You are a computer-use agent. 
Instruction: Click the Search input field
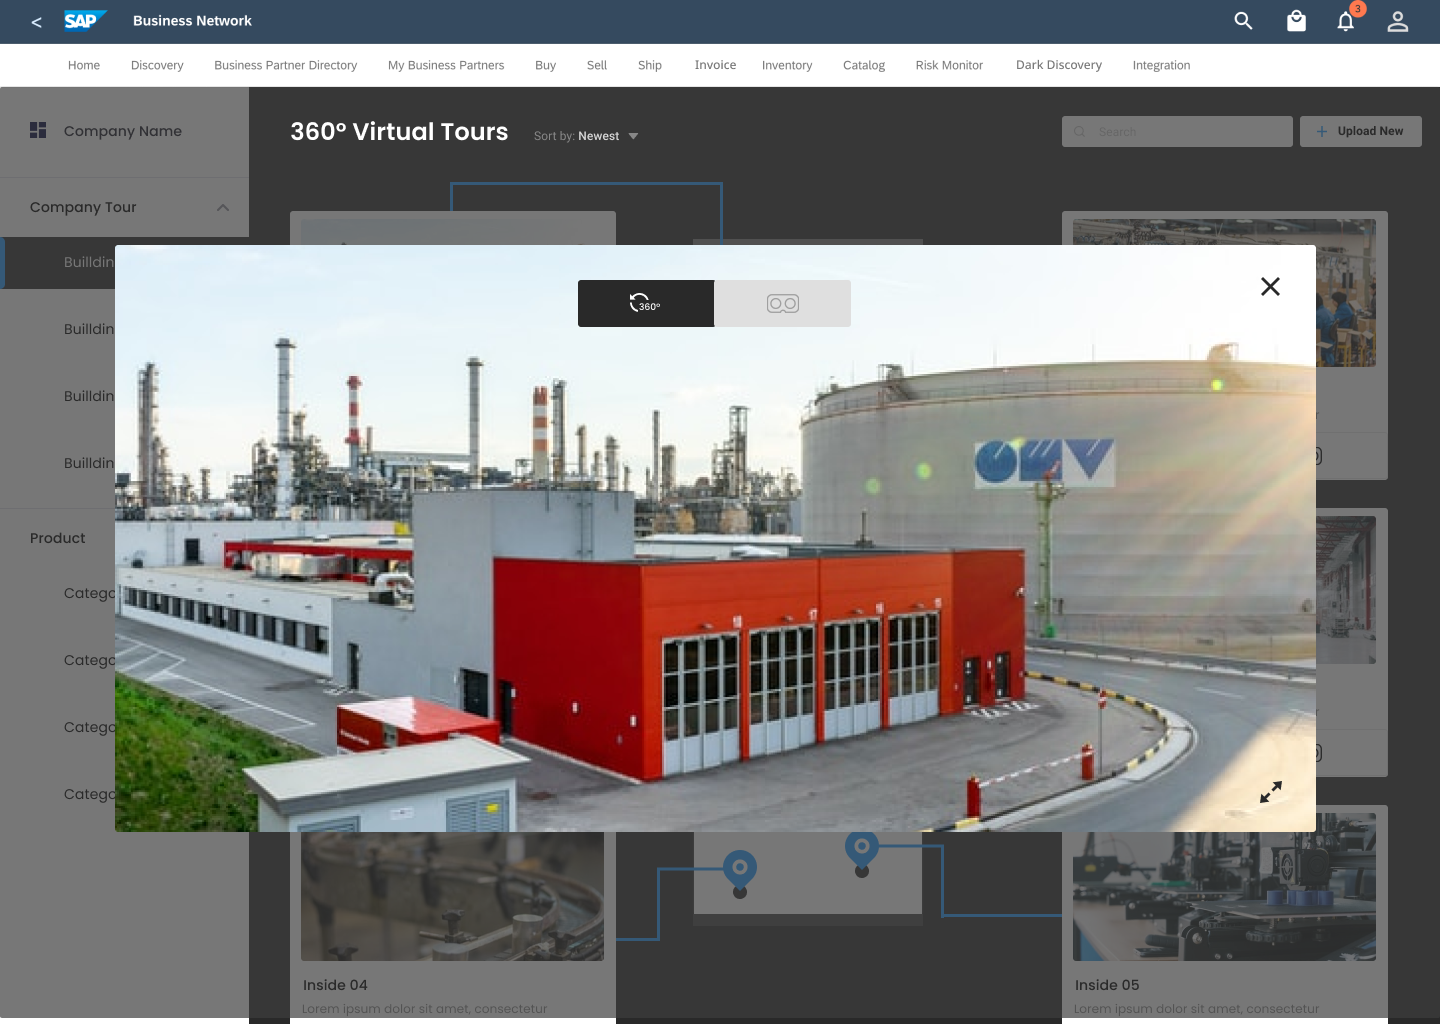click(x=1177, y=131)
